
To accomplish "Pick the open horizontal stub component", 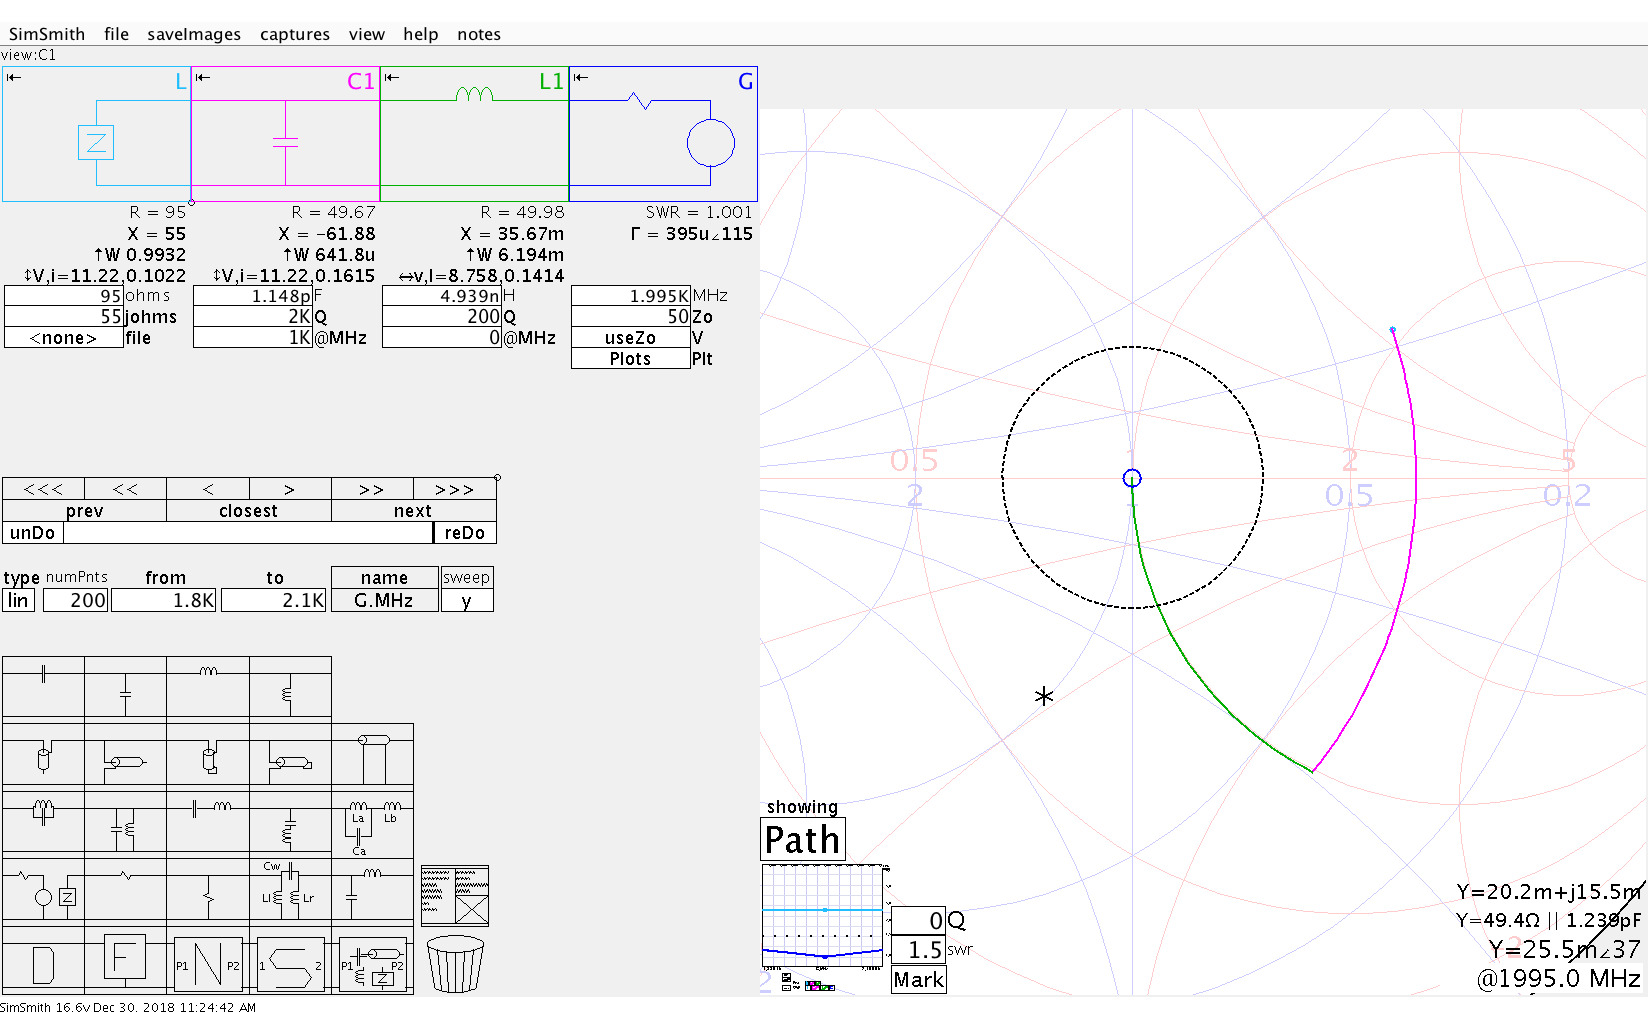I will point(125,755).
